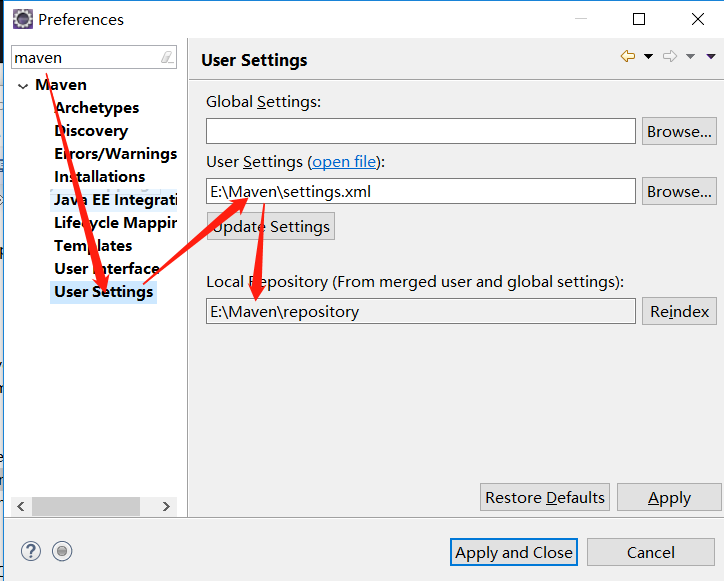Open the back history dropdown arrow
The width and height of the screenshot is (724, 581).
pyautogui.click(x=648, y=57)
